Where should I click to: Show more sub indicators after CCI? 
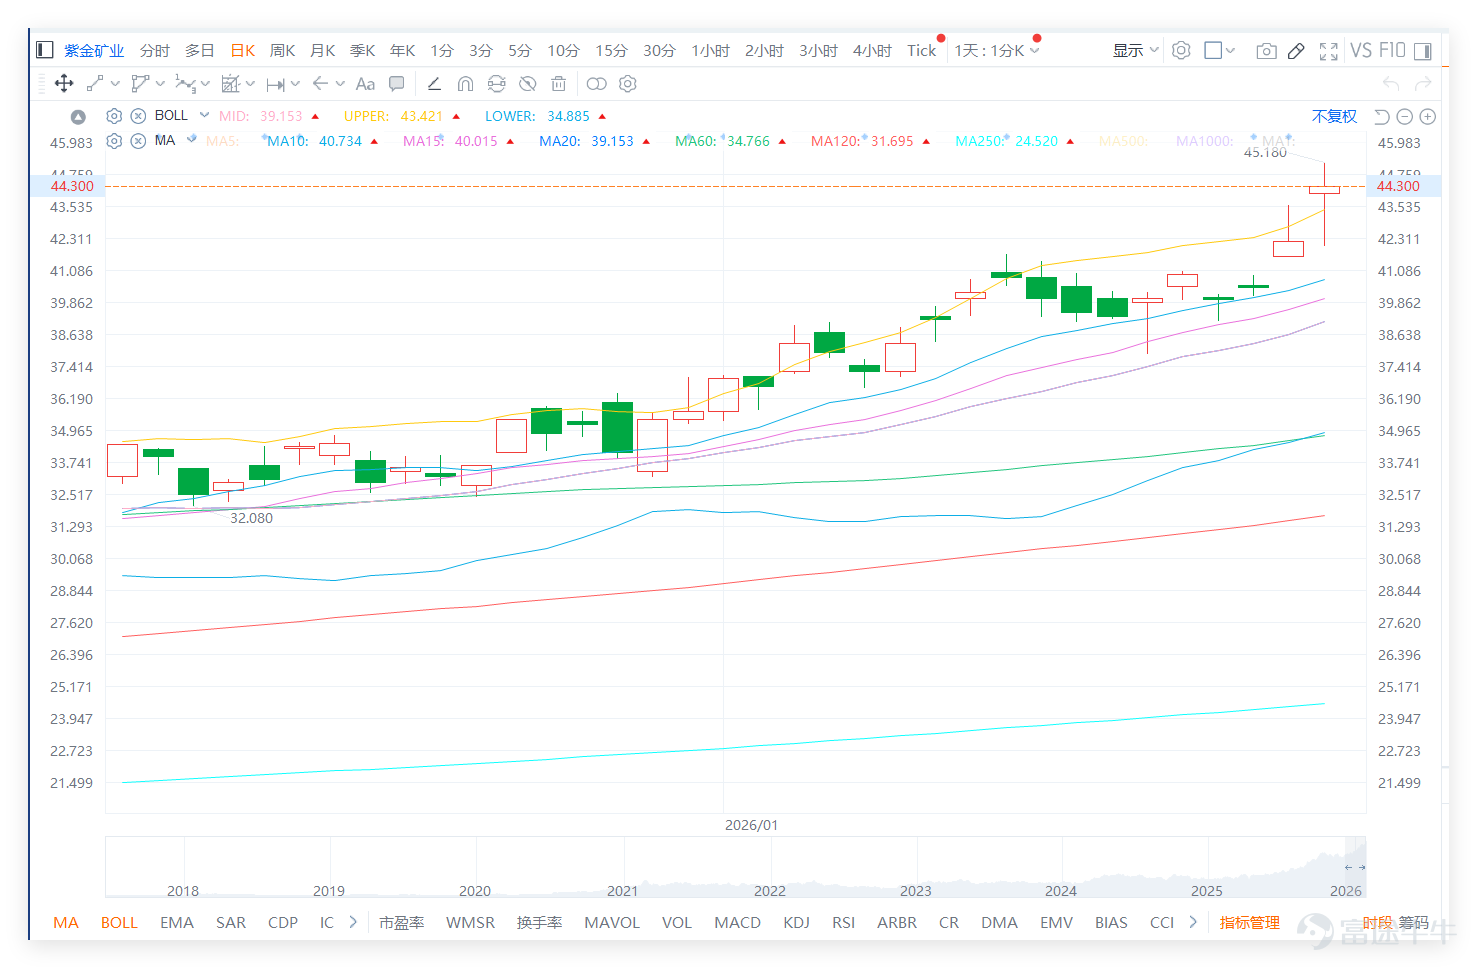tap(1193, 922)
